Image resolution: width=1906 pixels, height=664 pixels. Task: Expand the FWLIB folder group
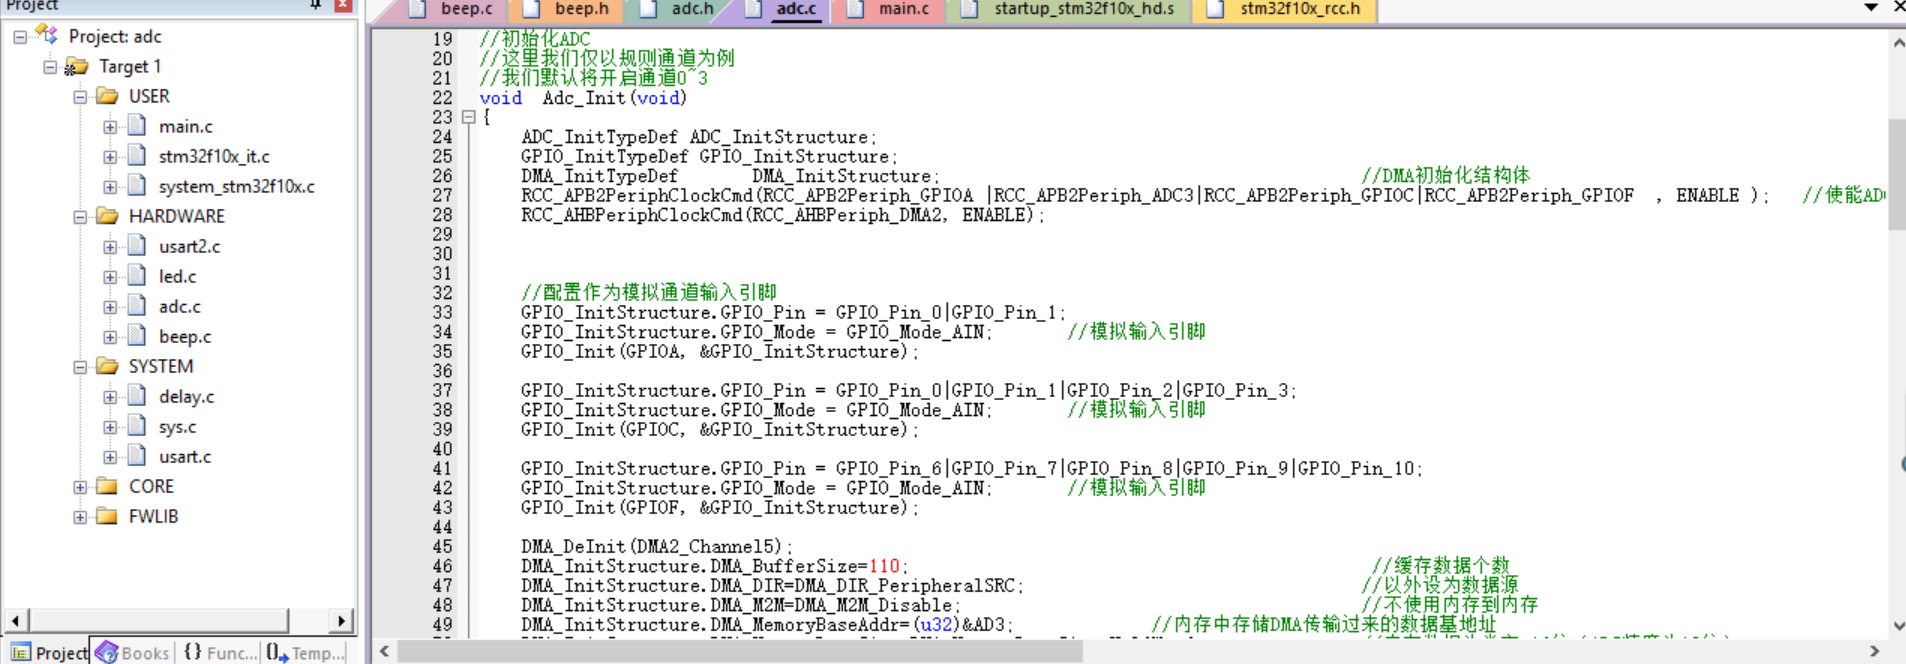80,517
